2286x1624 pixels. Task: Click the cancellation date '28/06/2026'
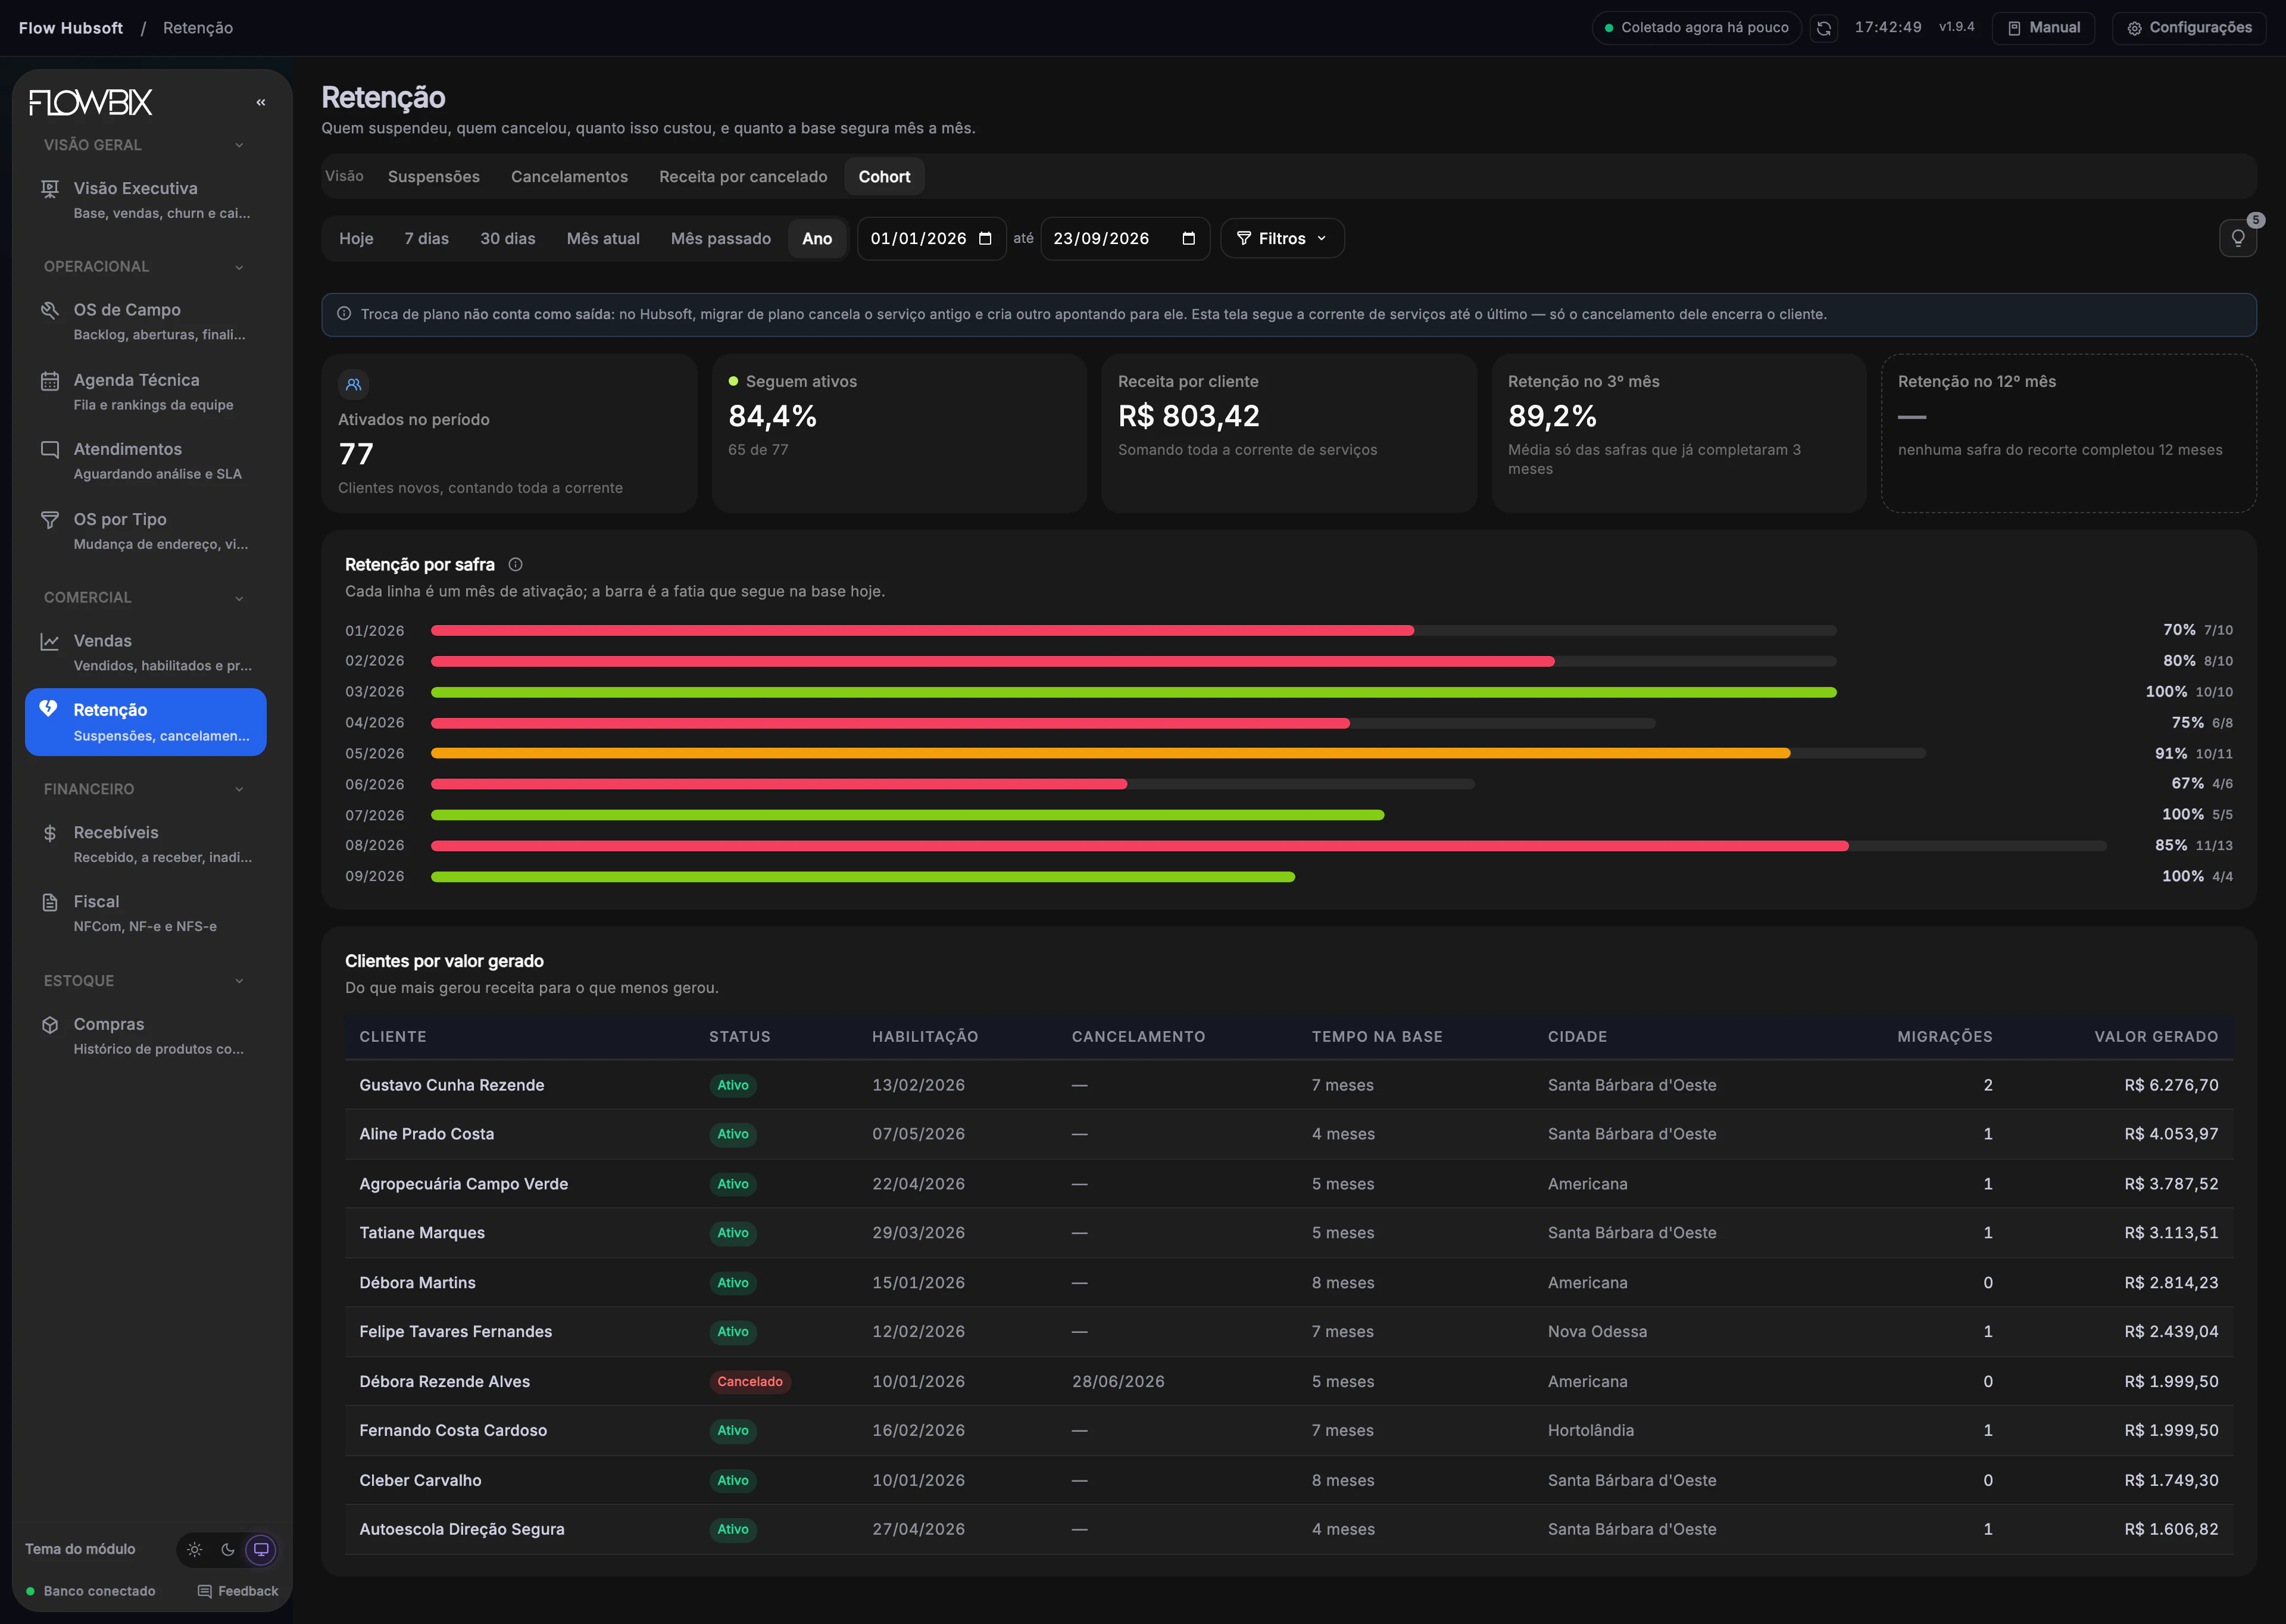coord(1118,1382)
